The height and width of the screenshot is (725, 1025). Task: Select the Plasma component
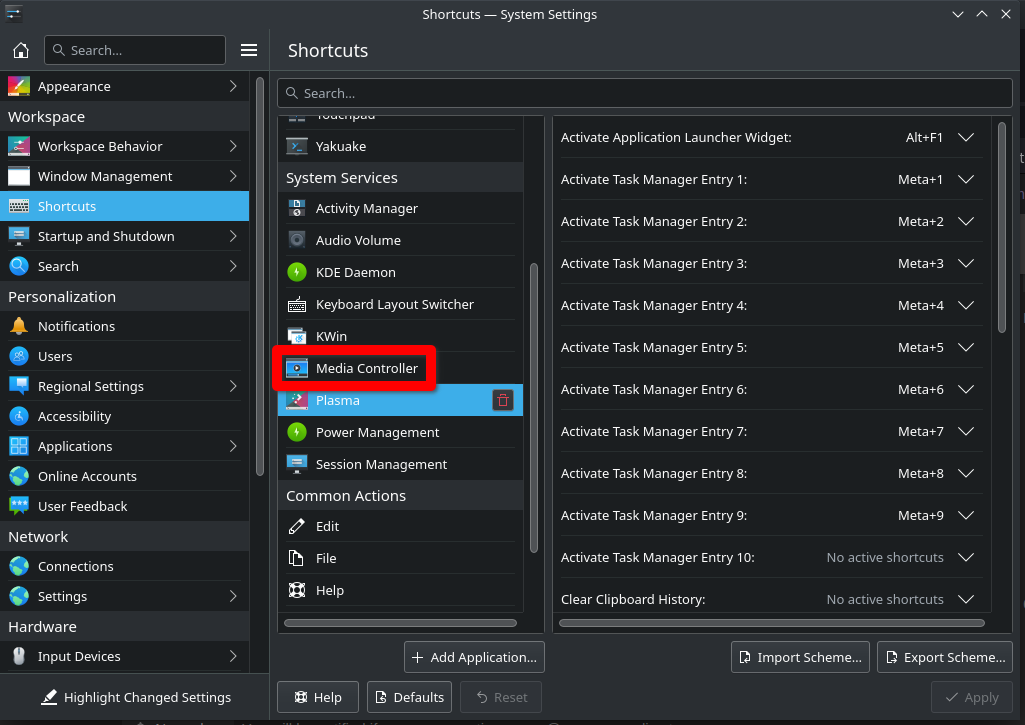[400, 400]
